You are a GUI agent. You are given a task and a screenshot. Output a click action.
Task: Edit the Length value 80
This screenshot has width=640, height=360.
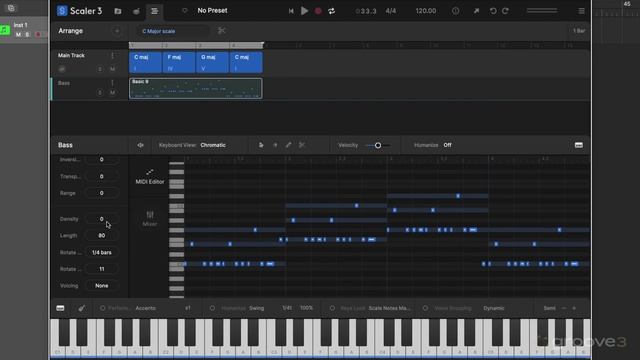pos(102,236)
